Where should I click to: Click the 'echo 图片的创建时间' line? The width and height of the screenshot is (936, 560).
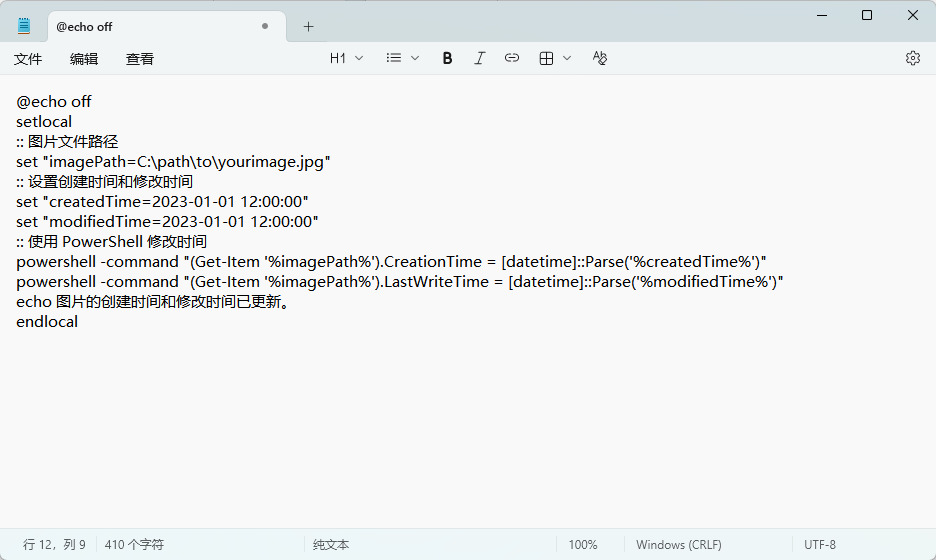(x=153, y=301)
